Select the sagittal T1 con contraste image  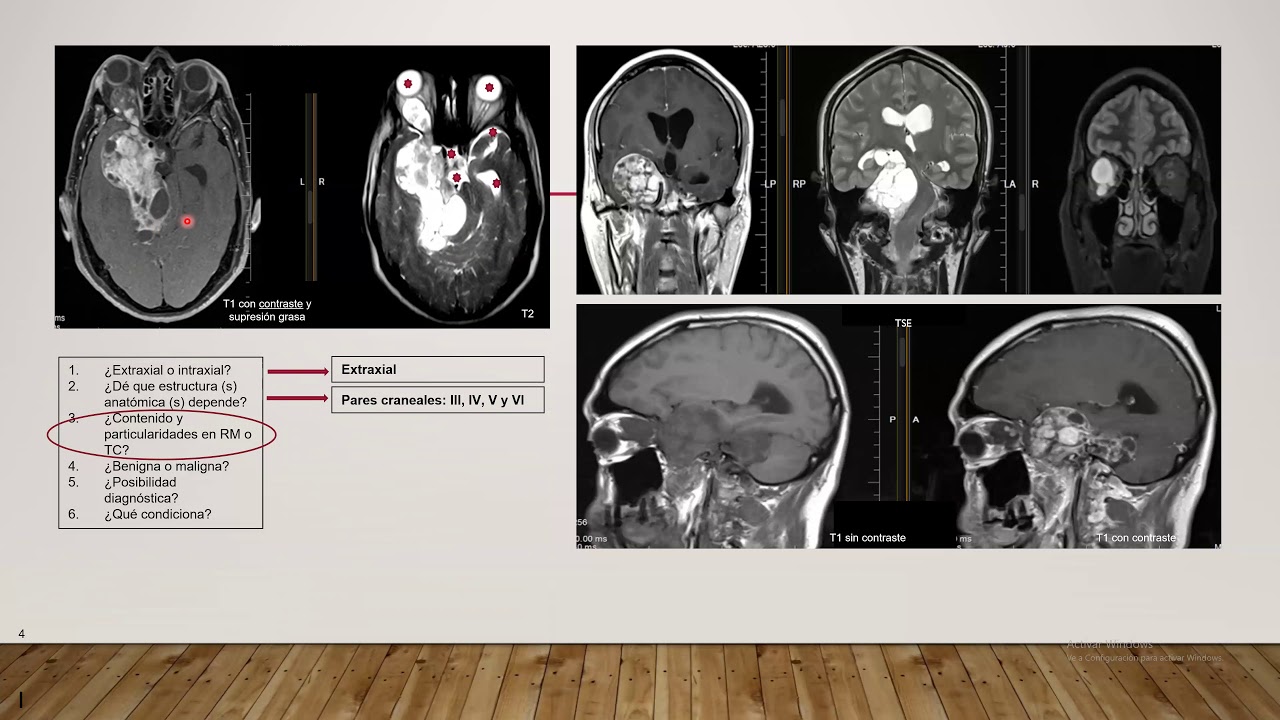tap(1084, 427)
